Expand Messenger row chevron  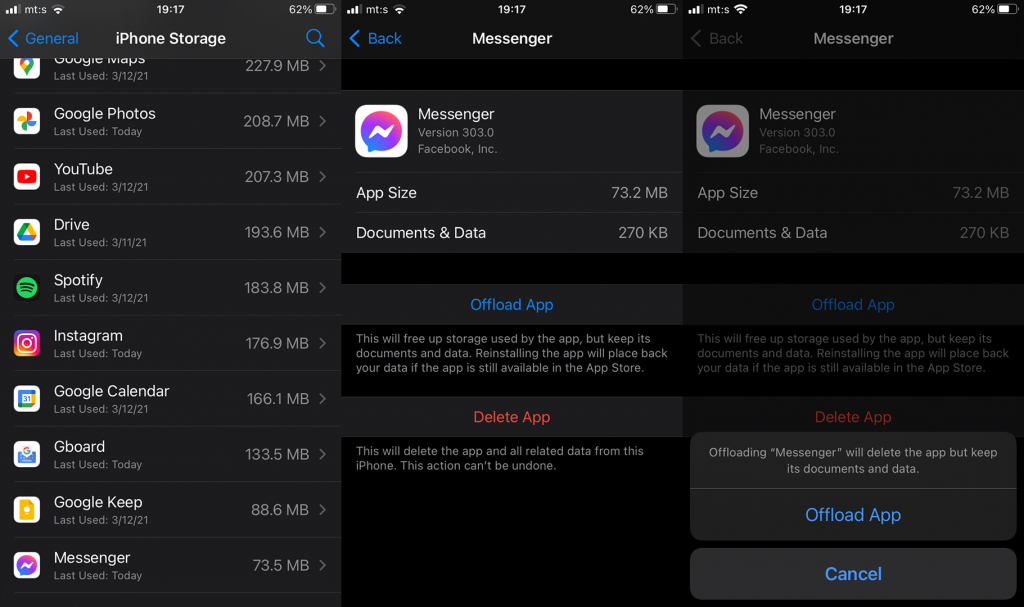(323, 566)
